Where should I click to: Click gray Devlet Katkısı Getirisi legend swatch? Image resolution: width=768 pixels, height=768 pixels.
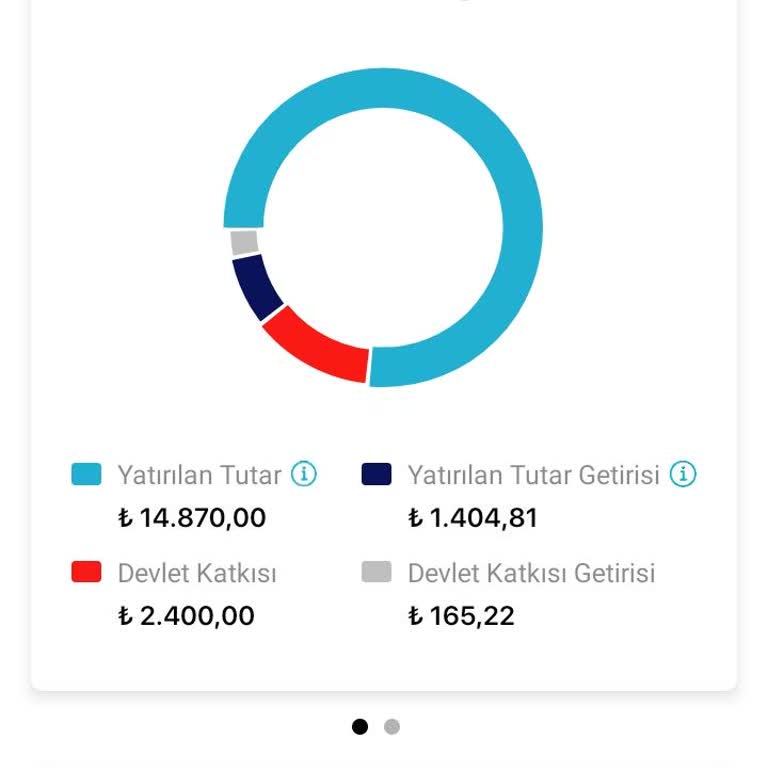pyautogui.click(x=376, y=572)
